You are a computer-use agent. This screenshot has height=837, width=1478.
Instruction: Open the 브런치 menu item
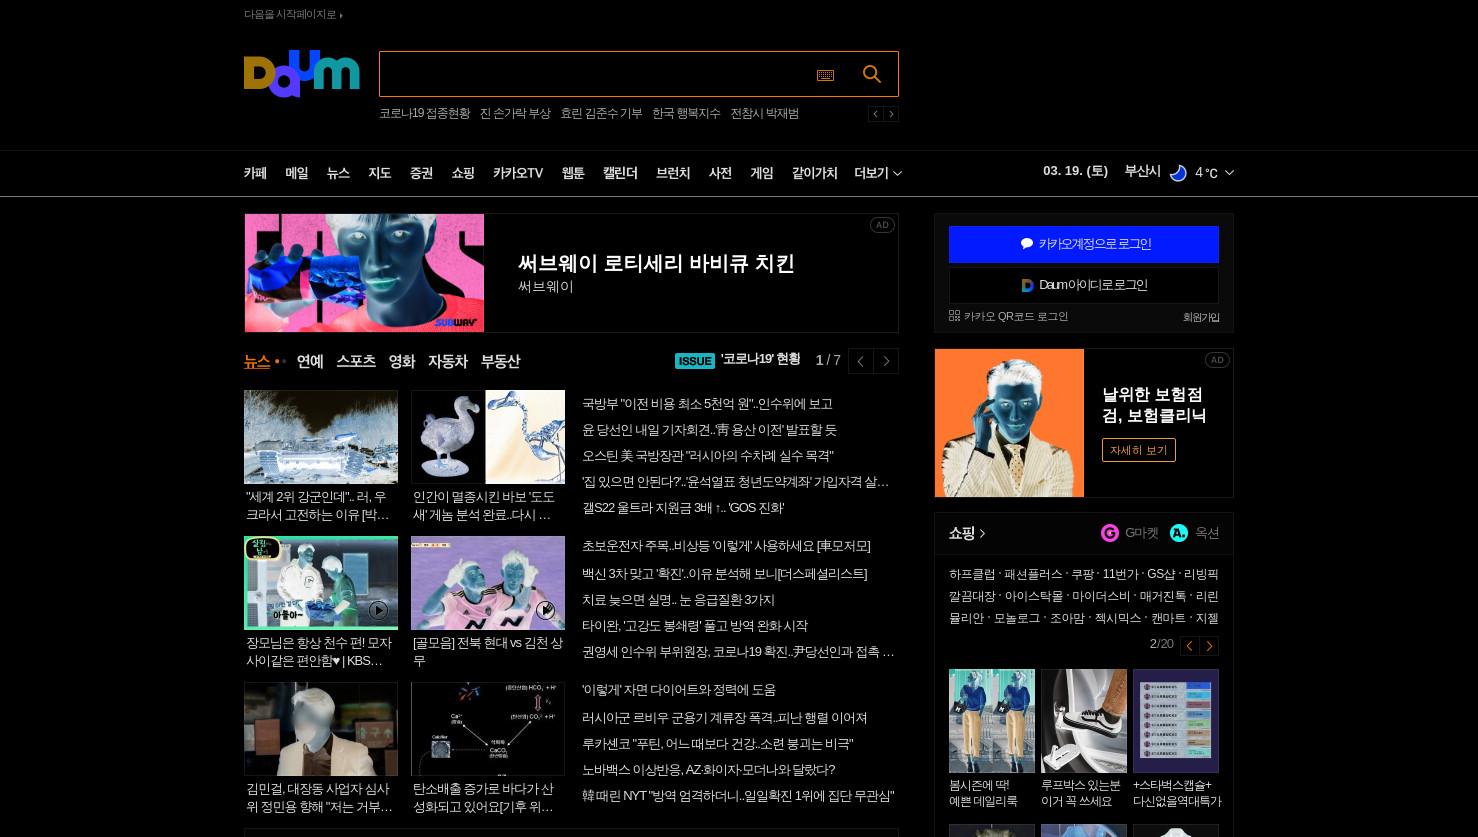pyautogui.click(x=673, y=173)
